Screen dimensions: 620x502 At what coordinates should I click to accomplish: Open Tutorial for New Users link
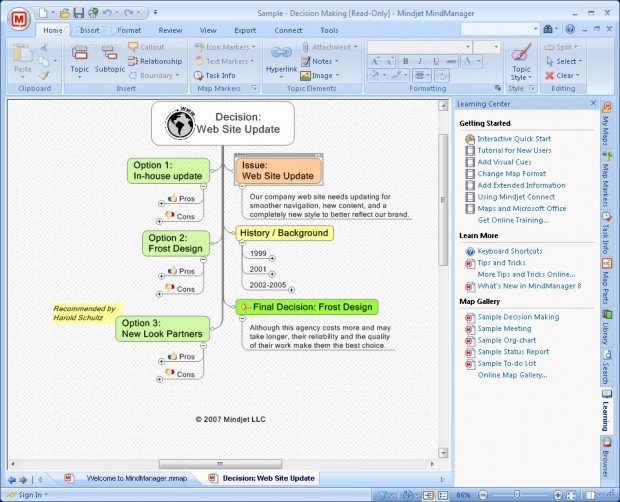click(514, 150)
